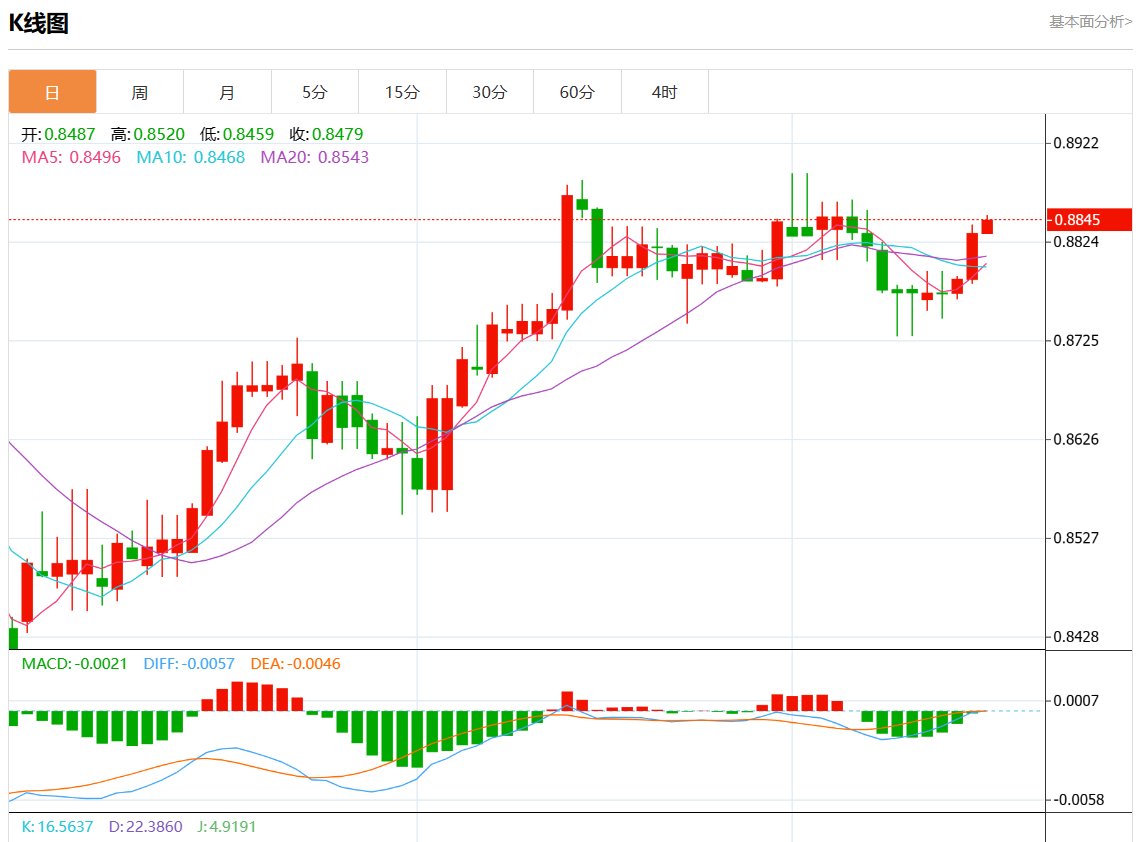Viewport: 1141px width, 842px height.
Task: Open the 5分 interval tab
Action: (315, 92)
